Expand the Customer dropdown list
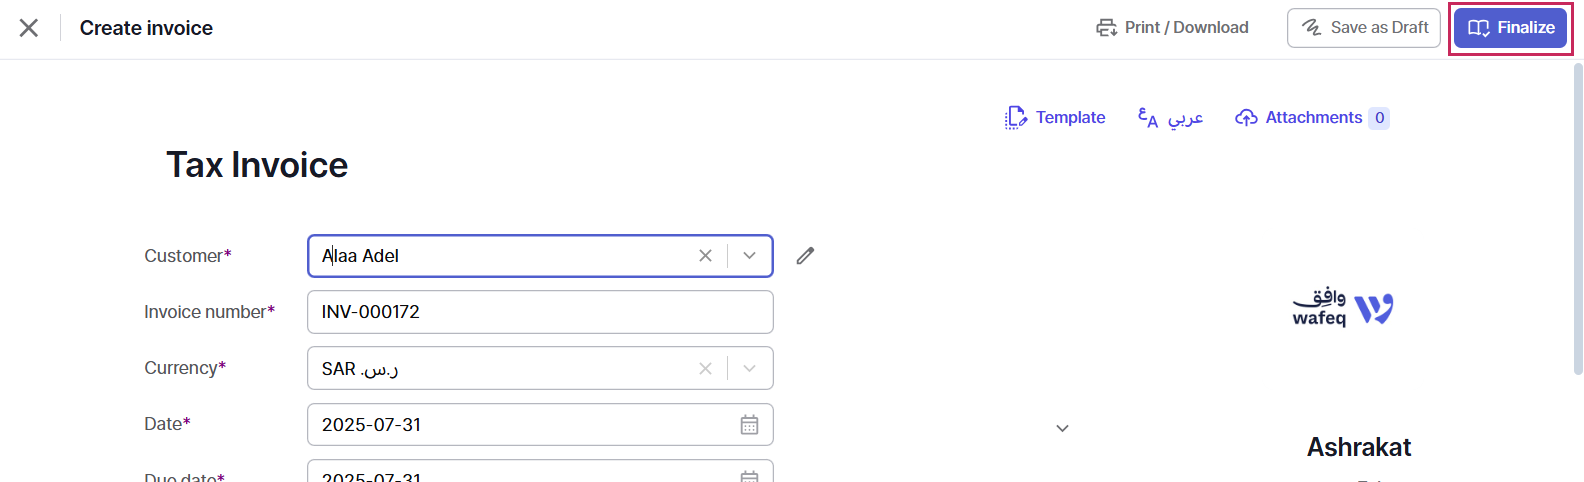 tap(749, 256)
